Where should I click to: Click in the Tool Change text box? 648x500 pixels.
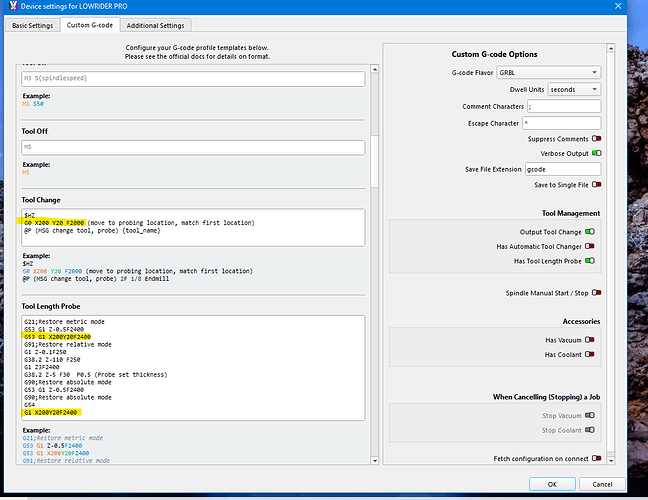click(x=193, y=227)
